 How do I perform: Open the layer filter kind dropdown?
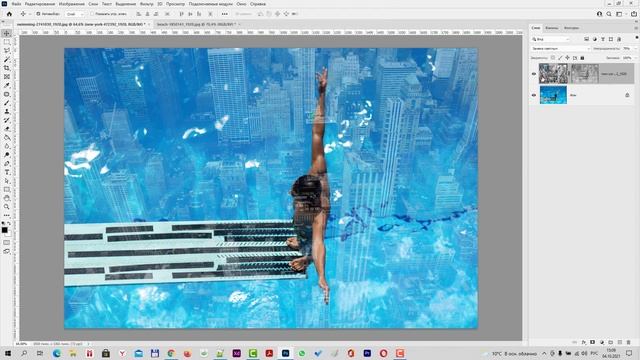pyautogui.click(x=551, y=39)
